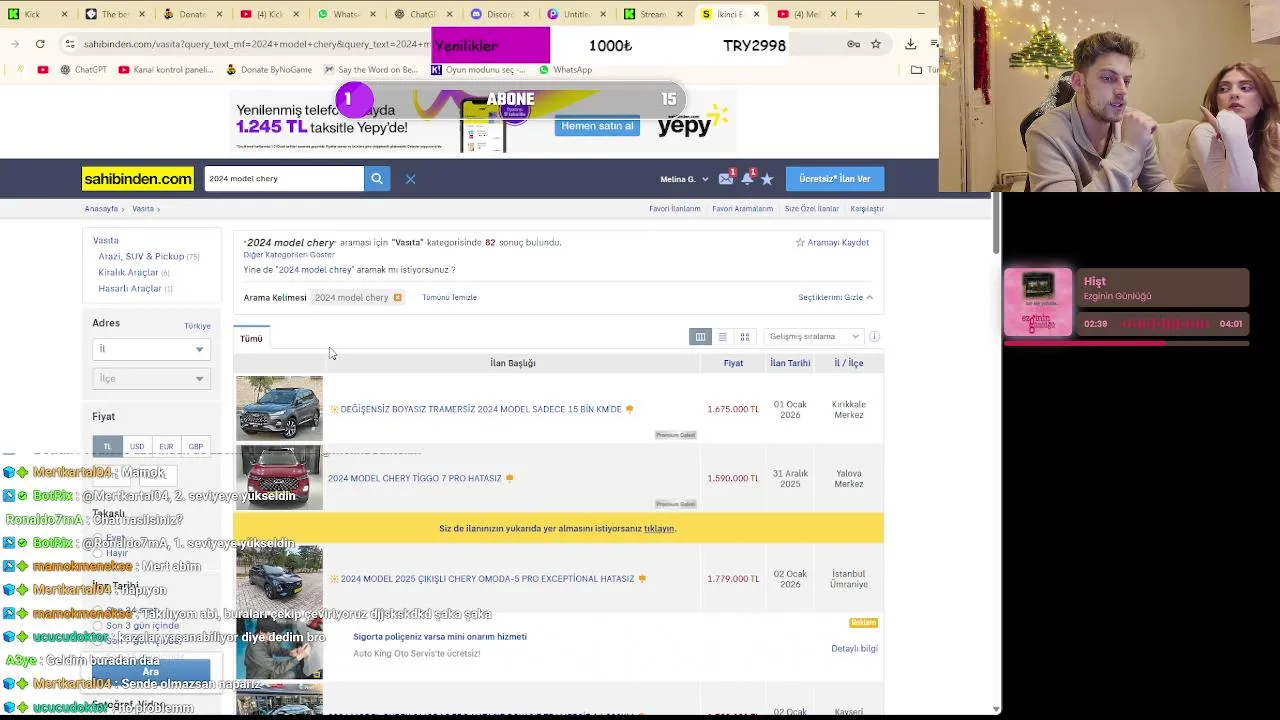Click browser address bar URL
The height and width of the screenshot is (720, 1280).
255,44
